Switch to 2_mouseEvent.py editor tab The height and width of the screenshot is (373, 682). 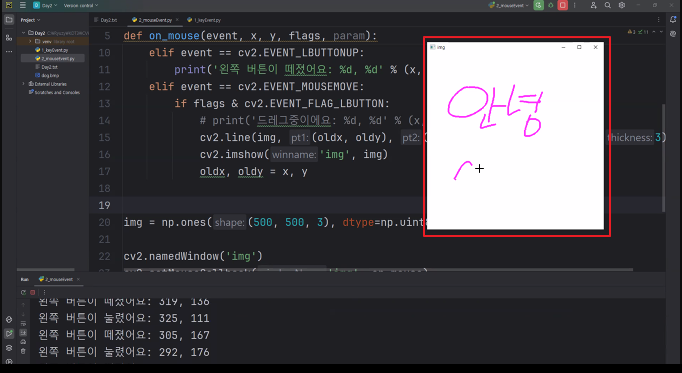[x=152, y=20]
